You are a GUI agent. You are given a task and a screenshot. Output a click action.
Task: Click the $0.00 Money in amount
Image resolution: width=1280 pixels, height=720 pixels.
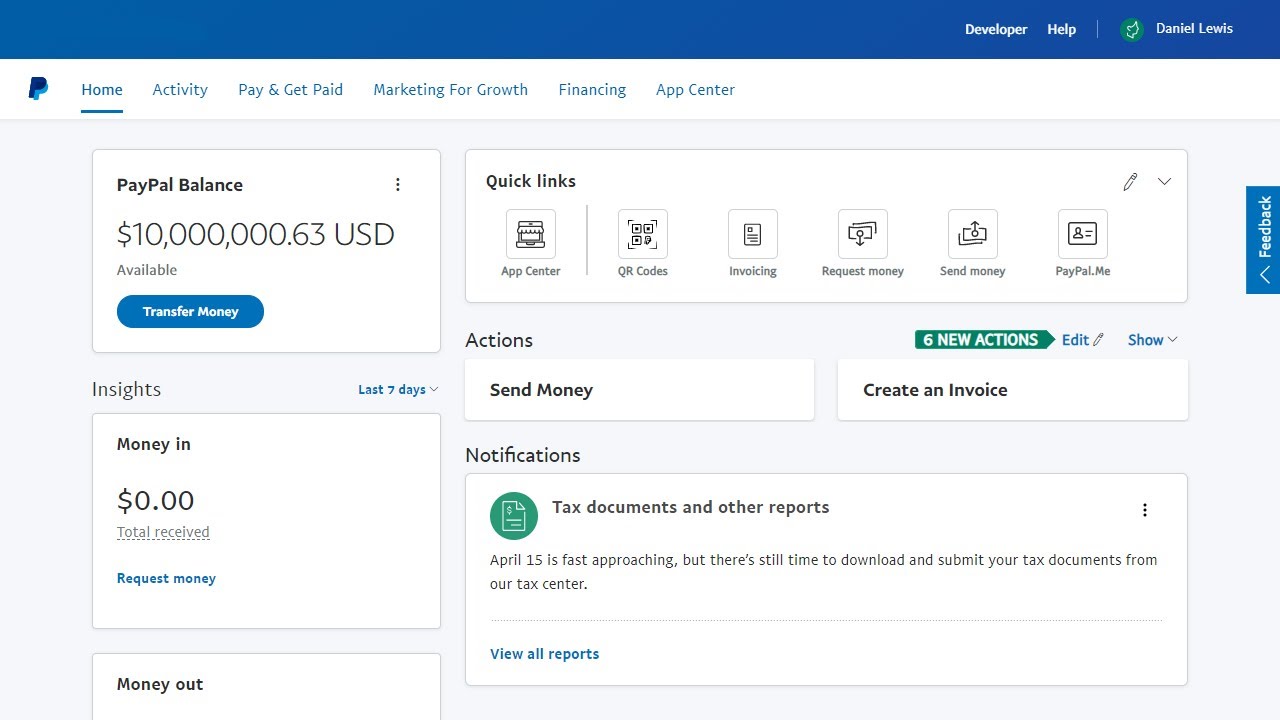click(x=156, y=500)
